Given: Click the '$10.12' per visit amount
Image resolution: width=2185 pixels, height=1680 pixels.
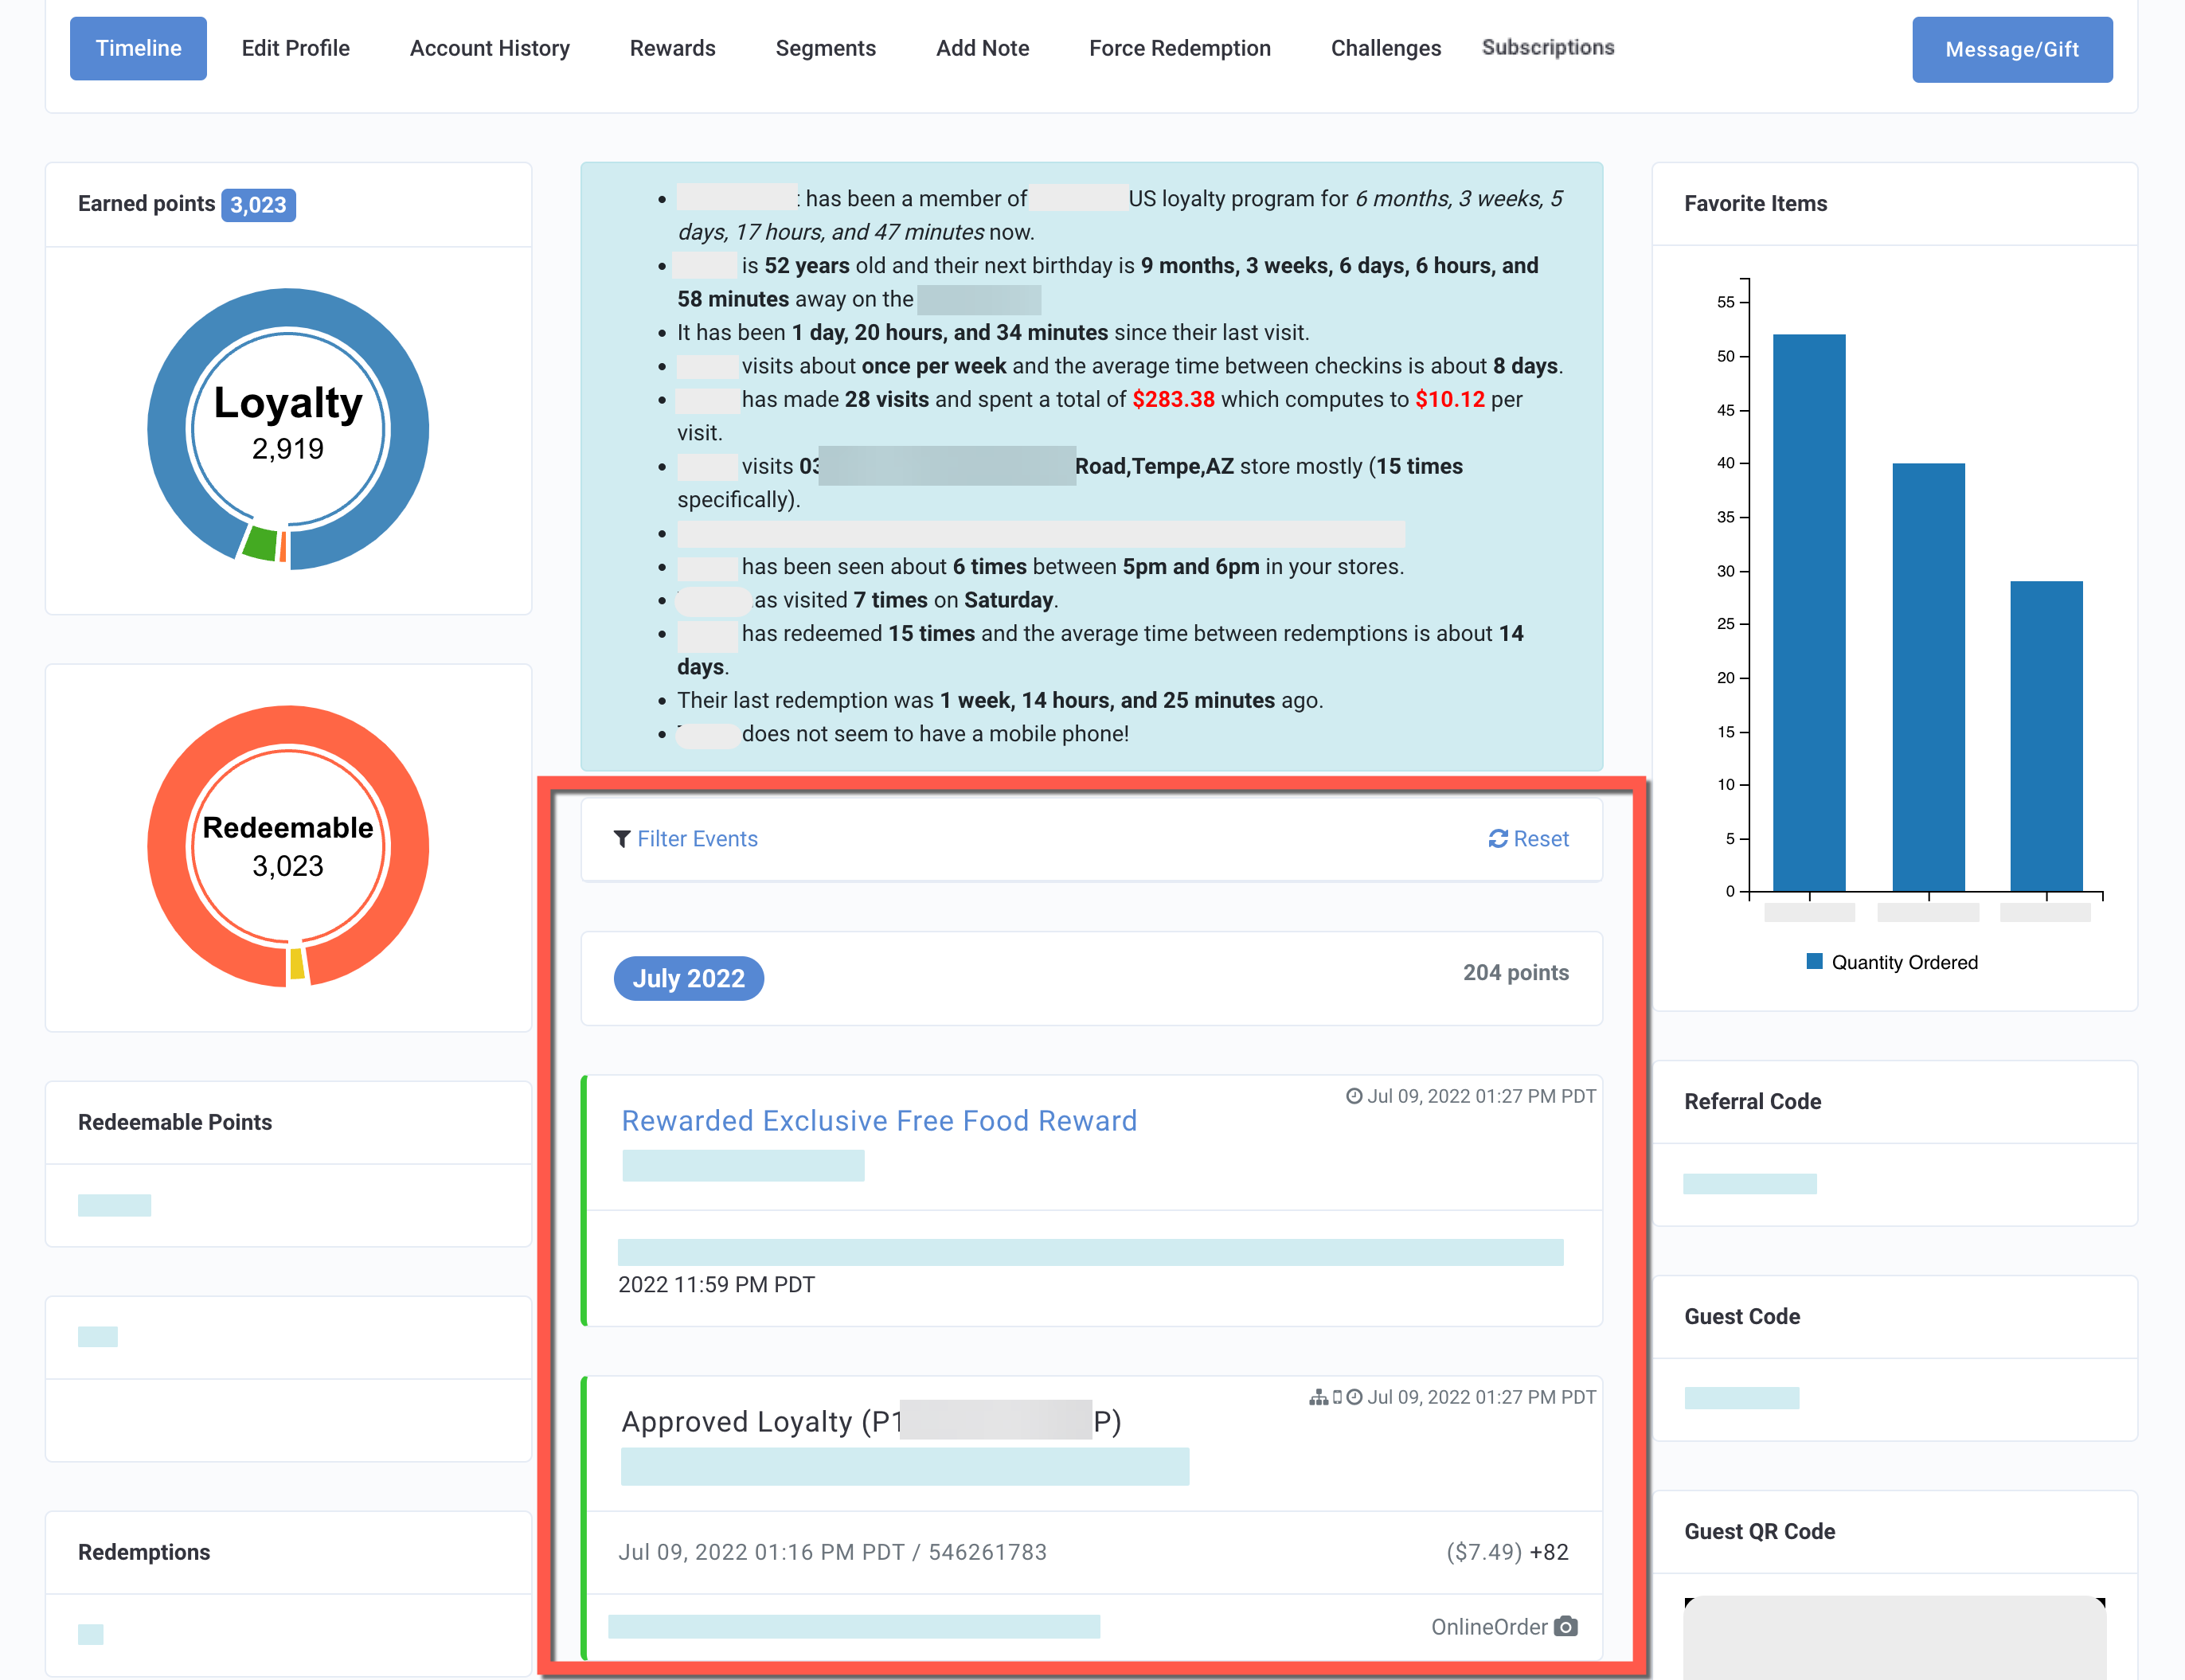Looking at the screenshot, I should (x=1449, y=399).
